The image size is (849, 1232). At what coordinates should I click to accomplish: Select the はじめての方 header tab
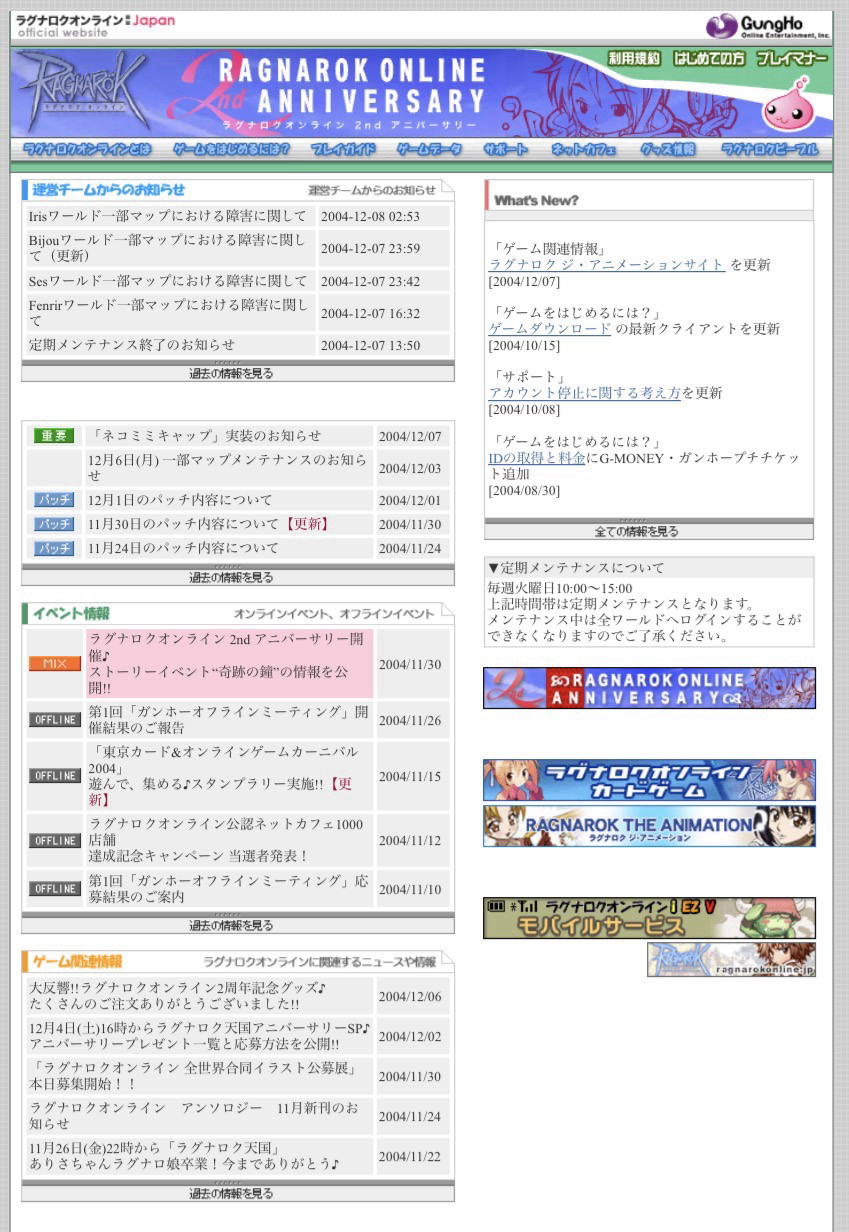pos(708,58)
